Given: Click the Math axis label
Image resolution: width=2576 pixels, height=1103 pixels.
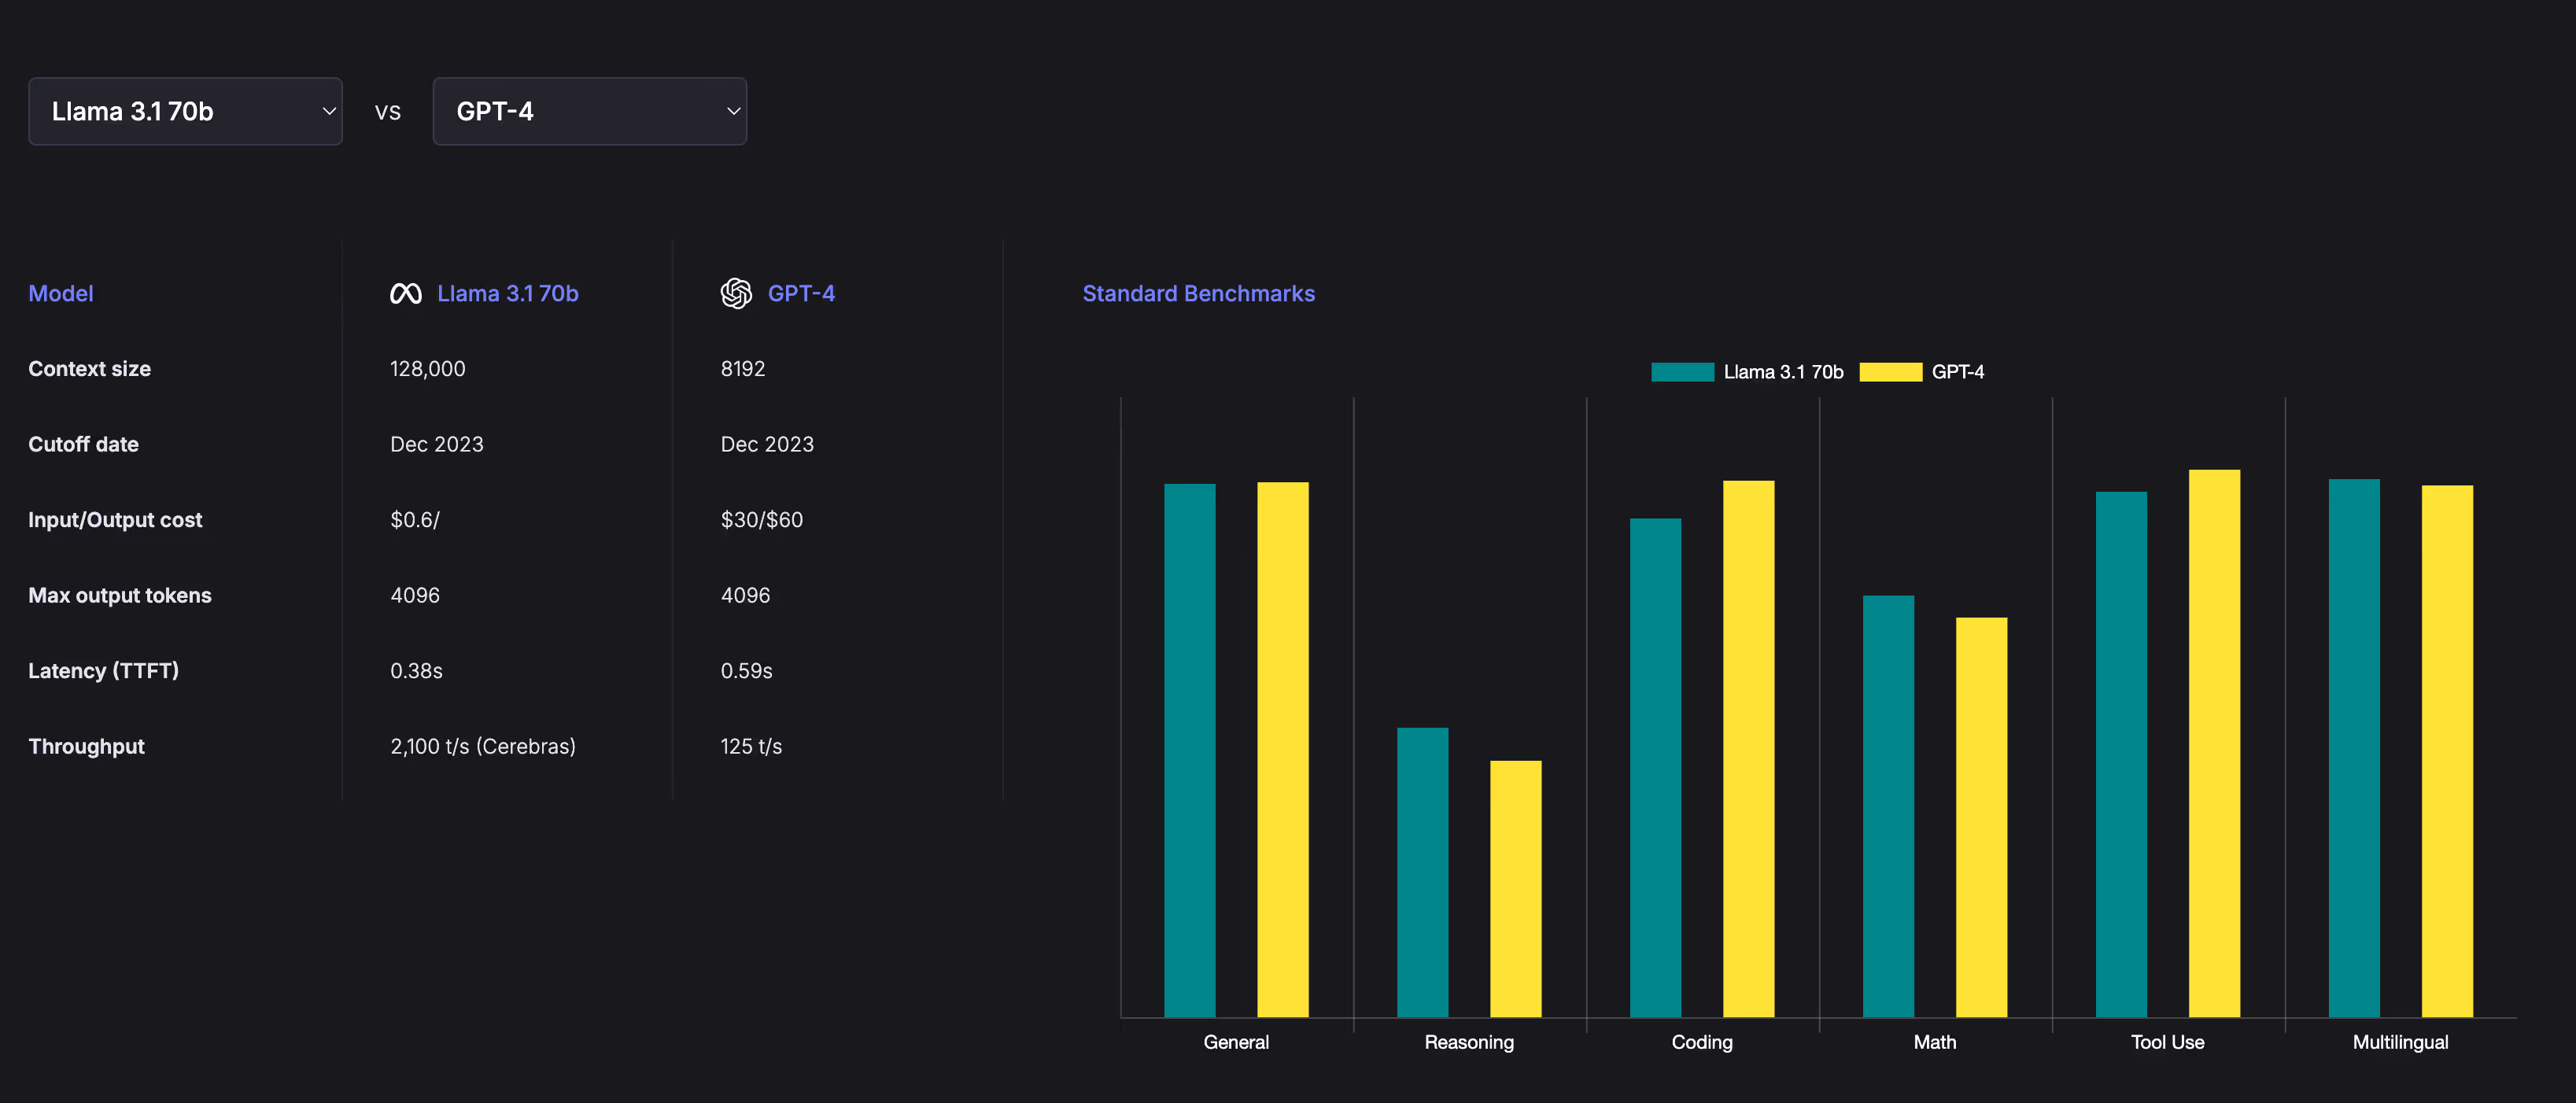Looking at the screenshot, I should pos(1935,1042).
